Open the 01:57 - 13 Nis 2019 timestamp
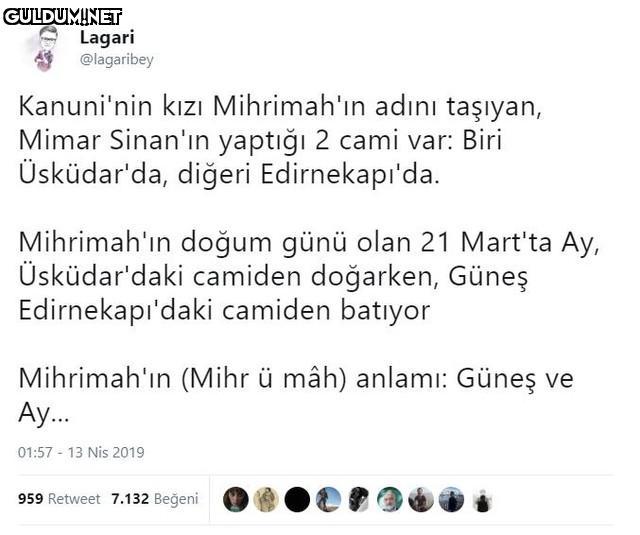Screen dimensions: 640x535 coord(81,452)
